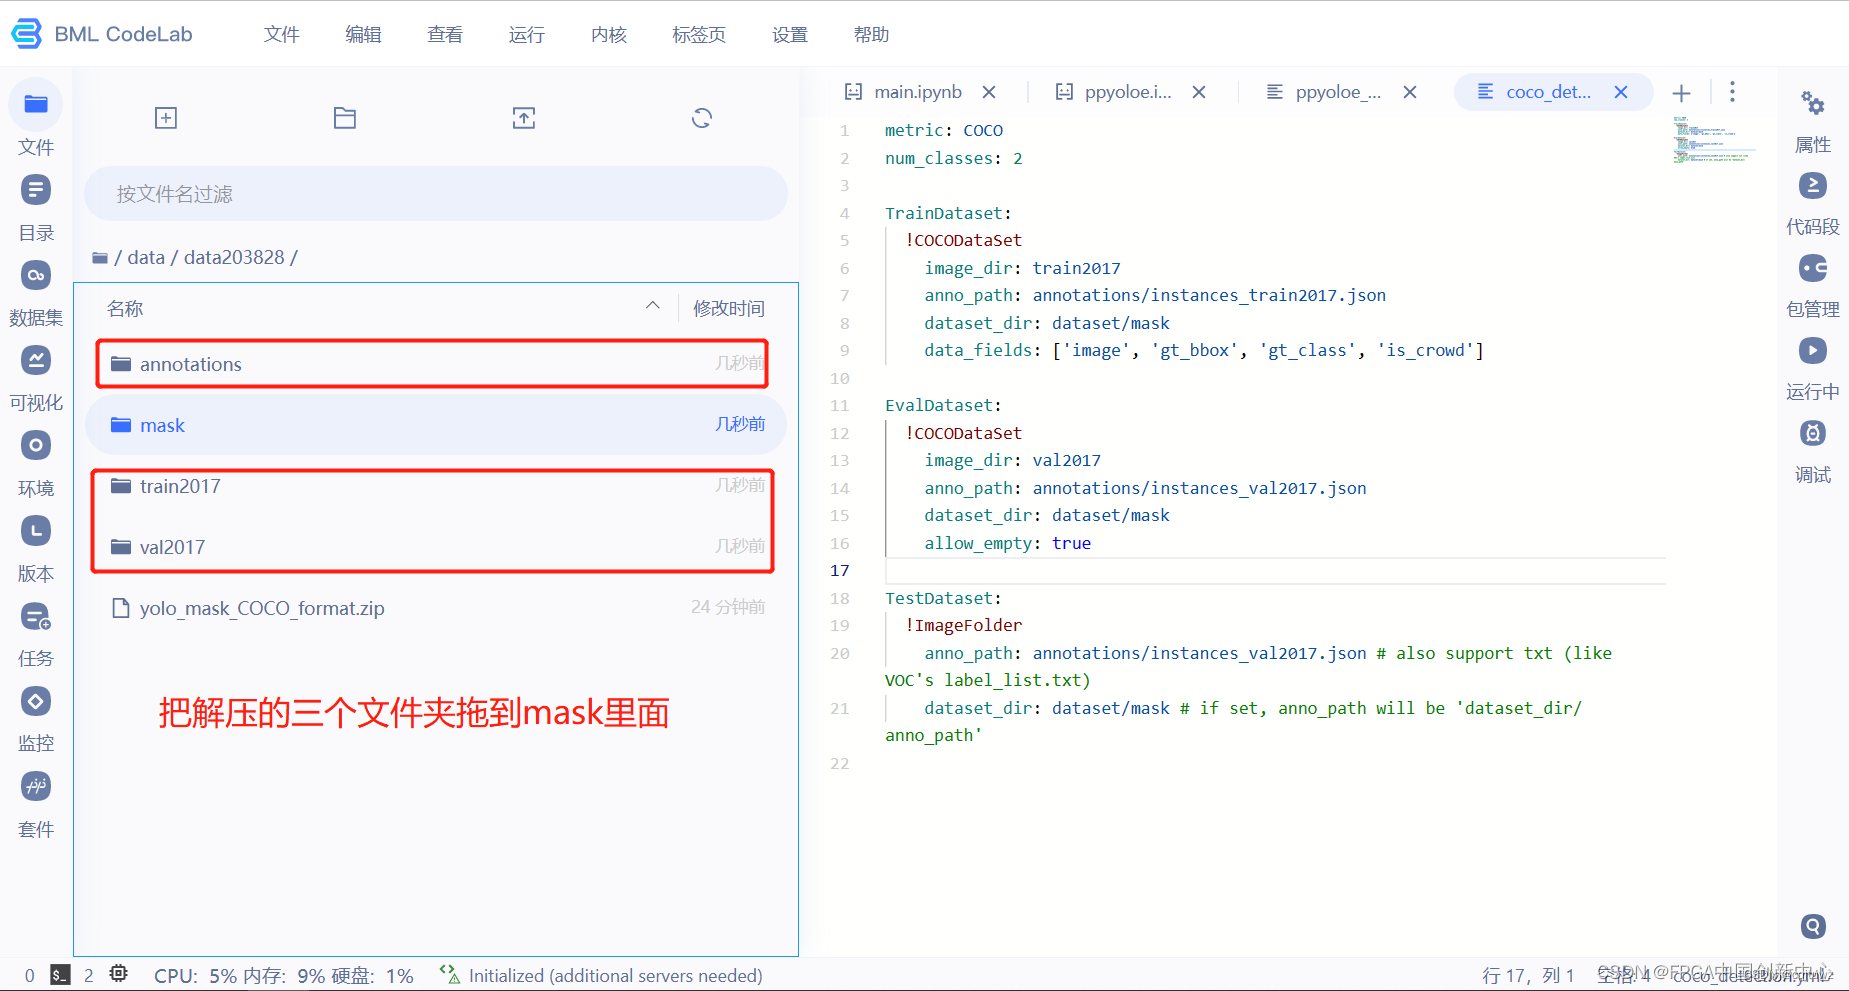Click the kernel chip icon in the status bar
The width and height of the screenshot is (1849, 991).
pos(119,974)
